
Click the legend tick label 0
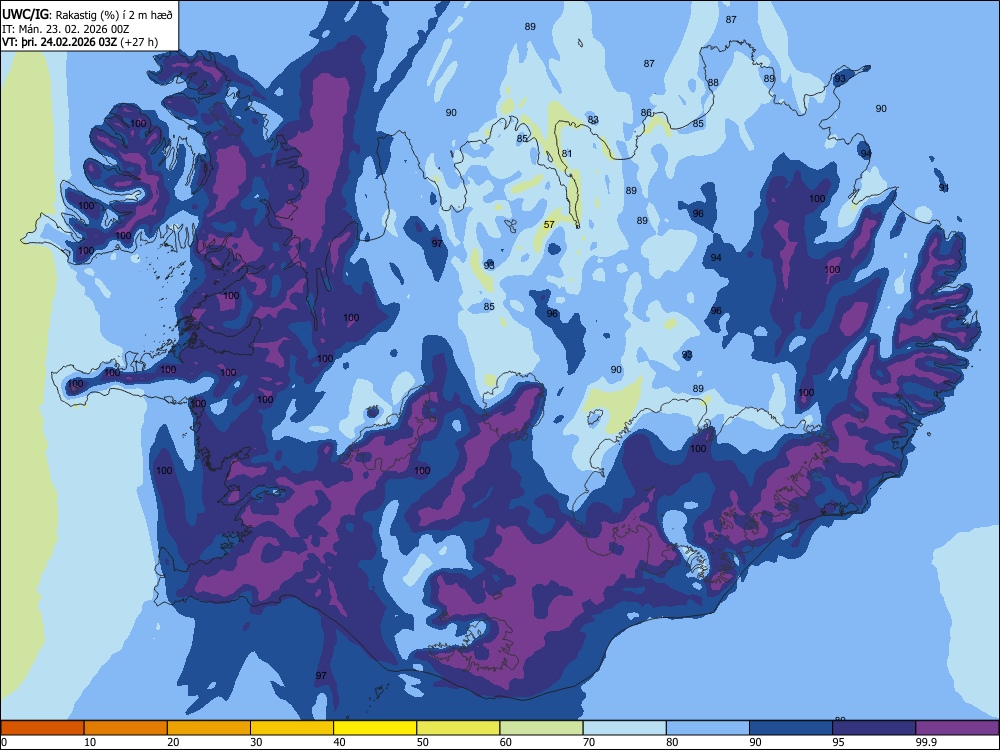[4, 742]
